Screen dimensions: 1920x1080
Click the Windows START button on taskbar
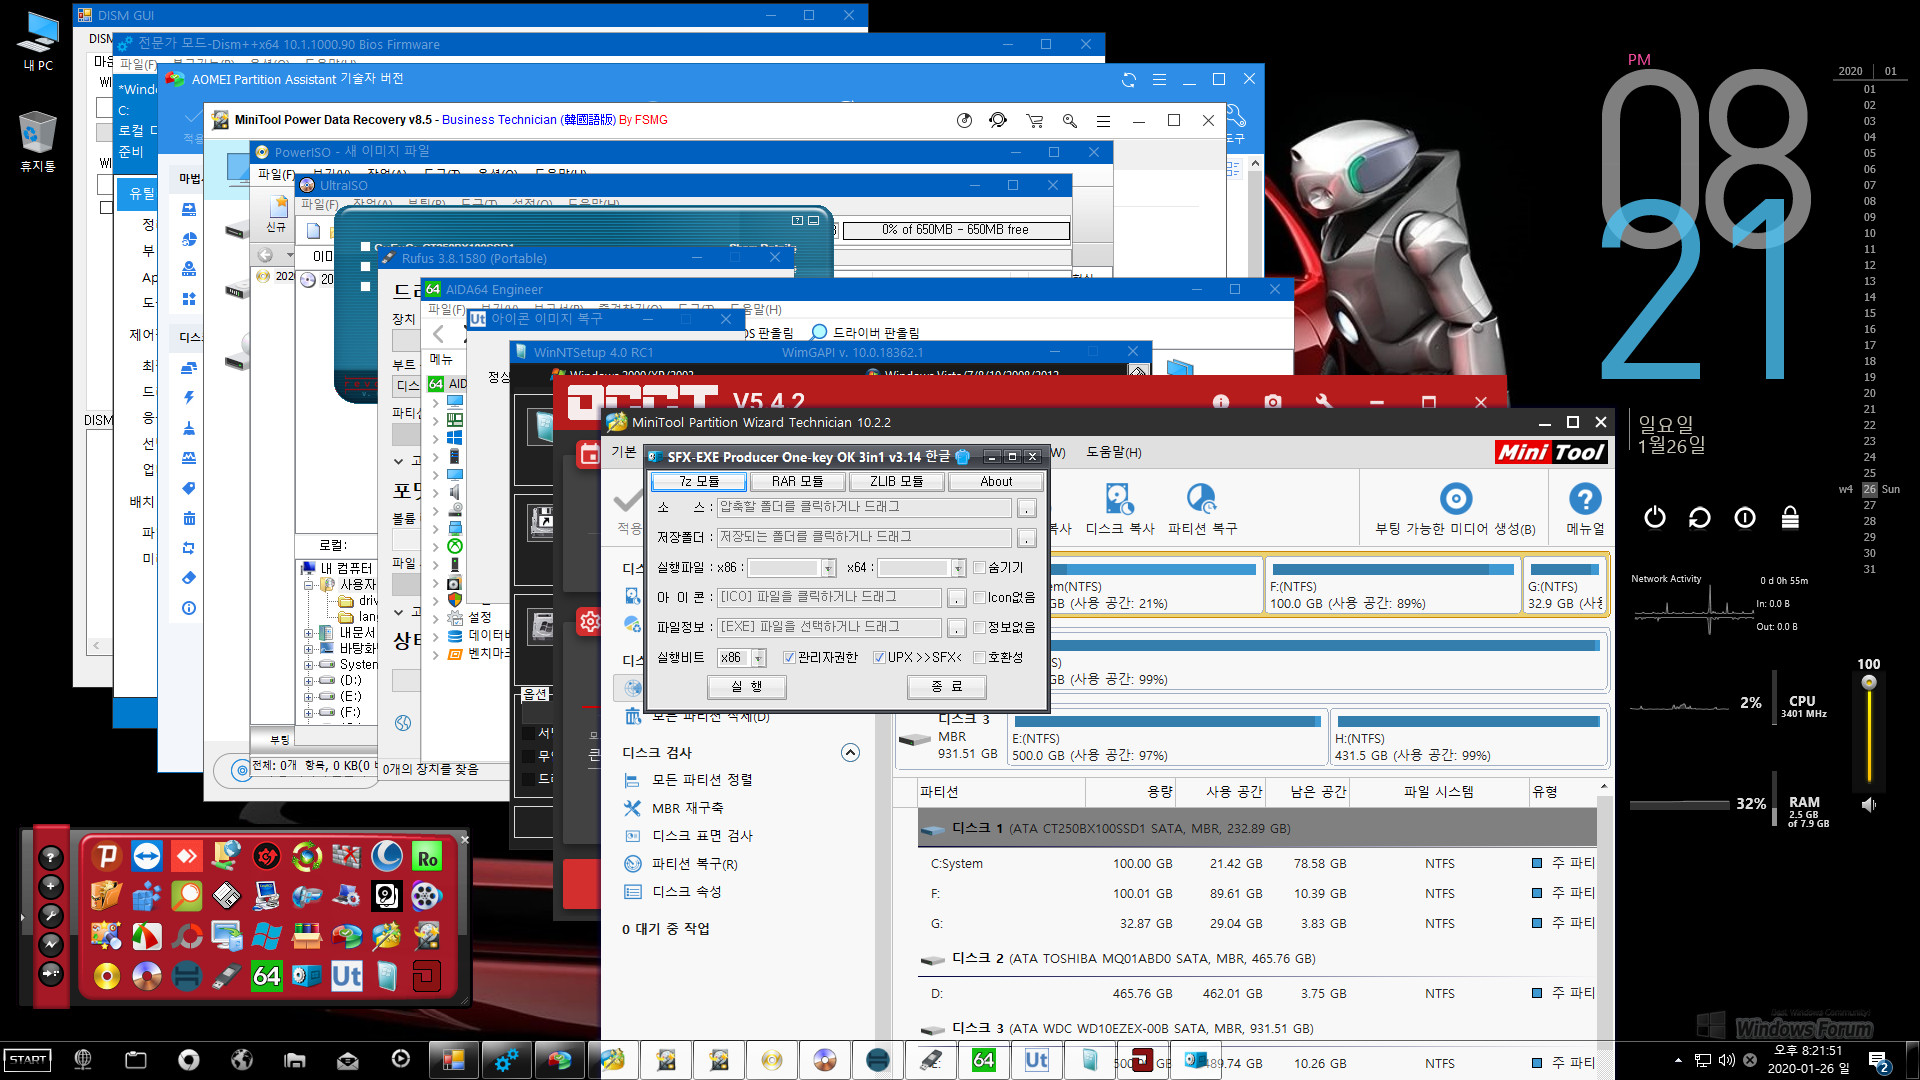pyautogui.click(x=28, y=1060)
